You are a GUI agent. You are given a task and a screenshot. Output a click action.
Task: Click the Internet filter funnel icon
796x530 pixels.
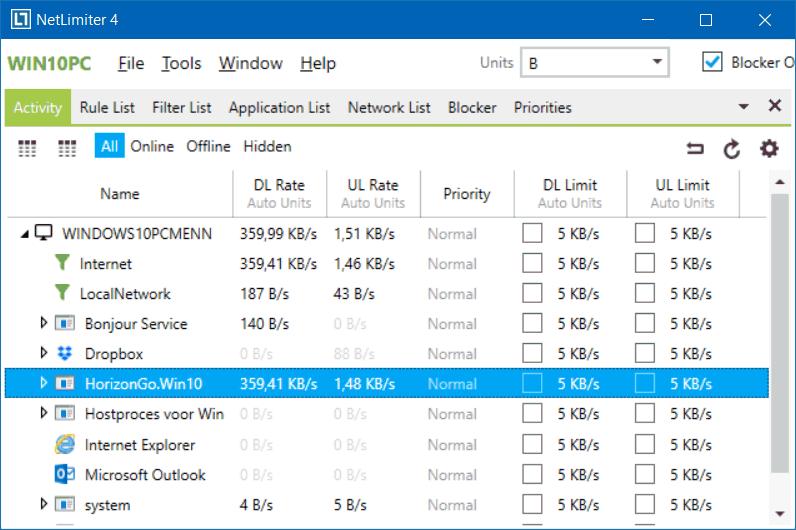tap(62, 262)
